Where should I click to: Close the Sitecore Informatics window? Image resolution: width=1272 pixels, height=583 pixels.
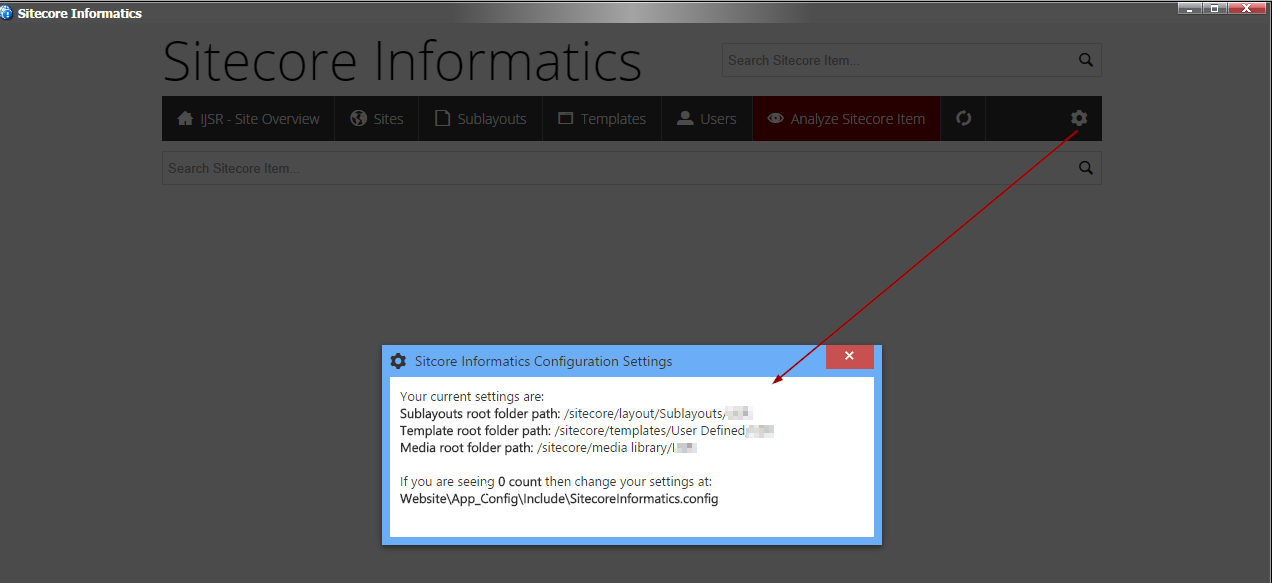[1248, 7]
